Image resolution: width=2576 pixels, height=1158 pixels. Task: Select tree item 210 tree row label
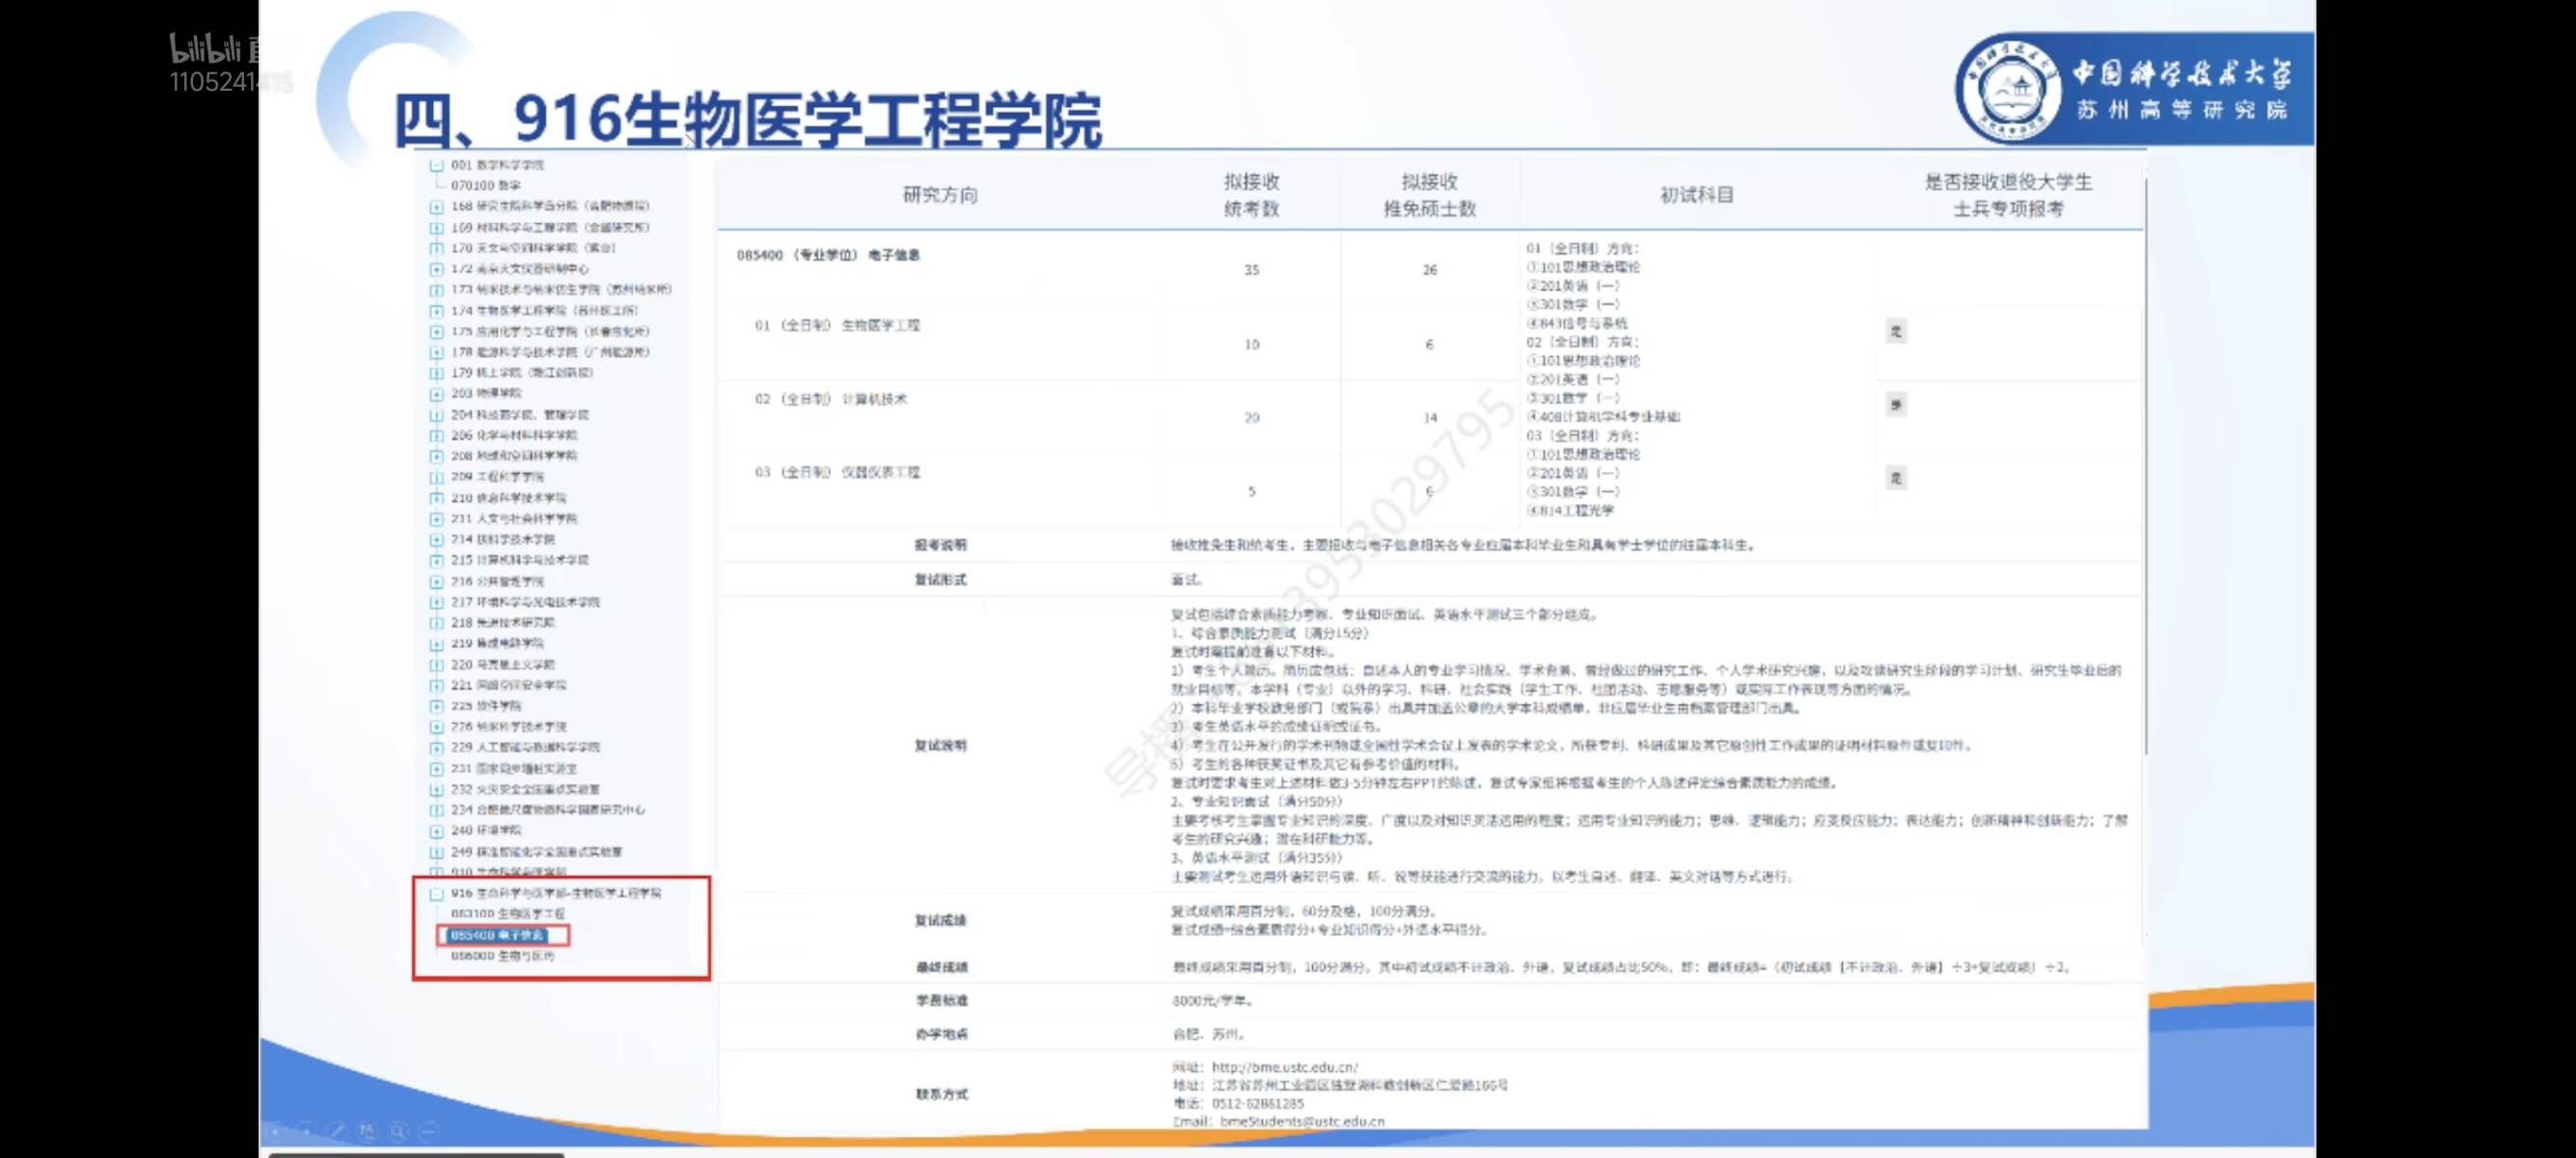[x=508, y=498]
